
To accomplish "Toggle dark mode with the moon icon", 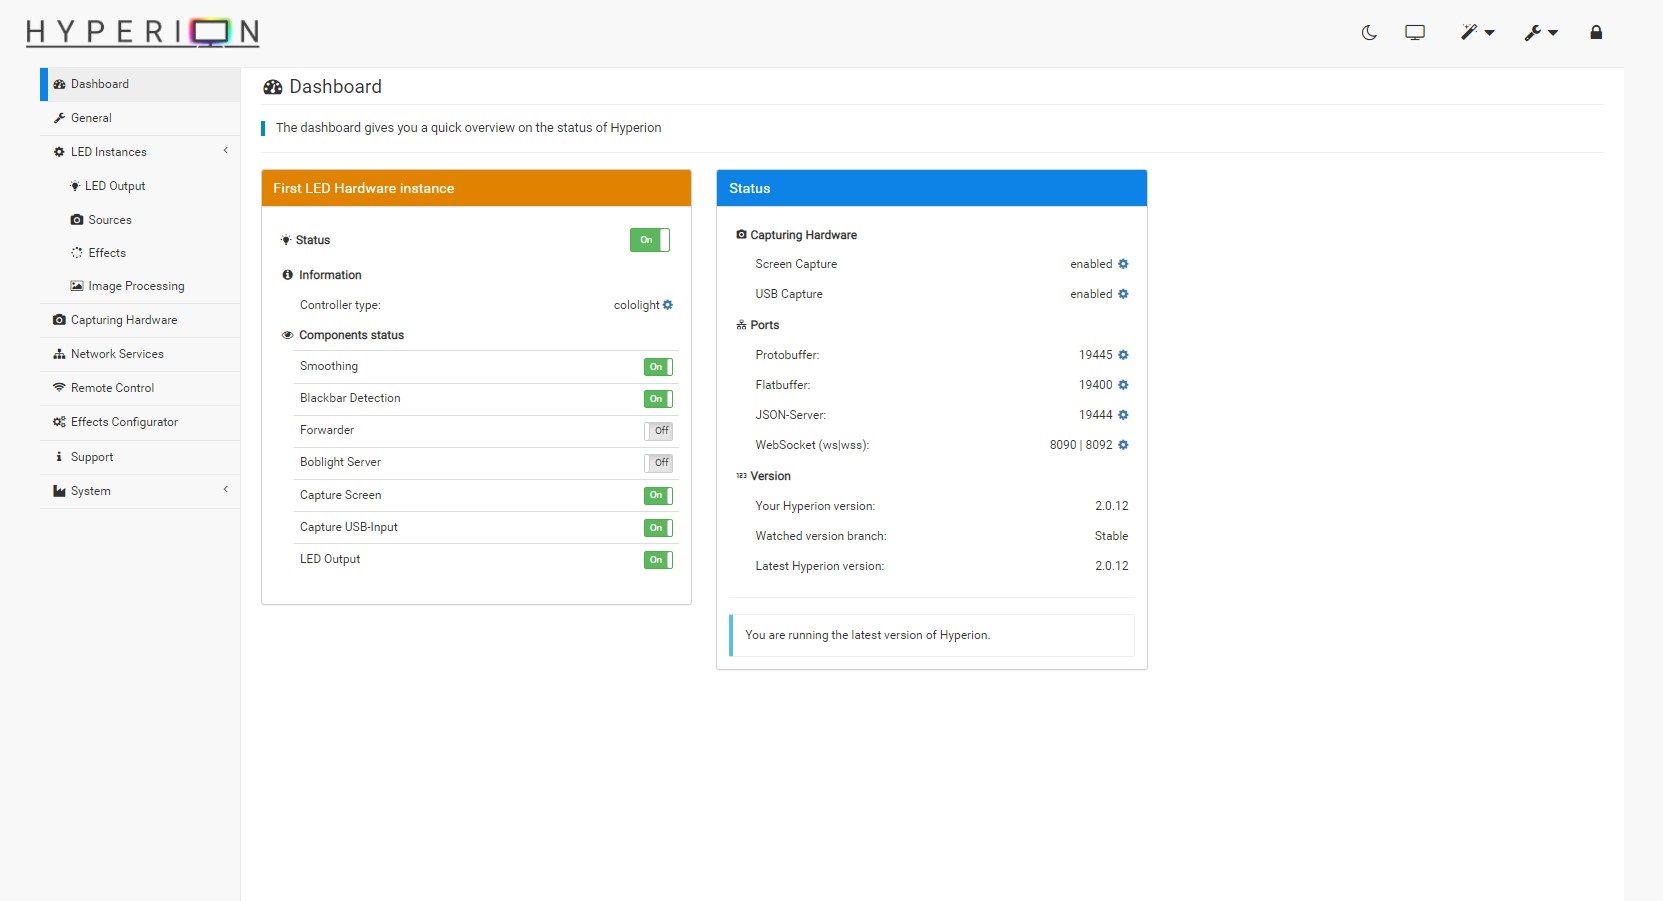I will (x=1369, y=33).
